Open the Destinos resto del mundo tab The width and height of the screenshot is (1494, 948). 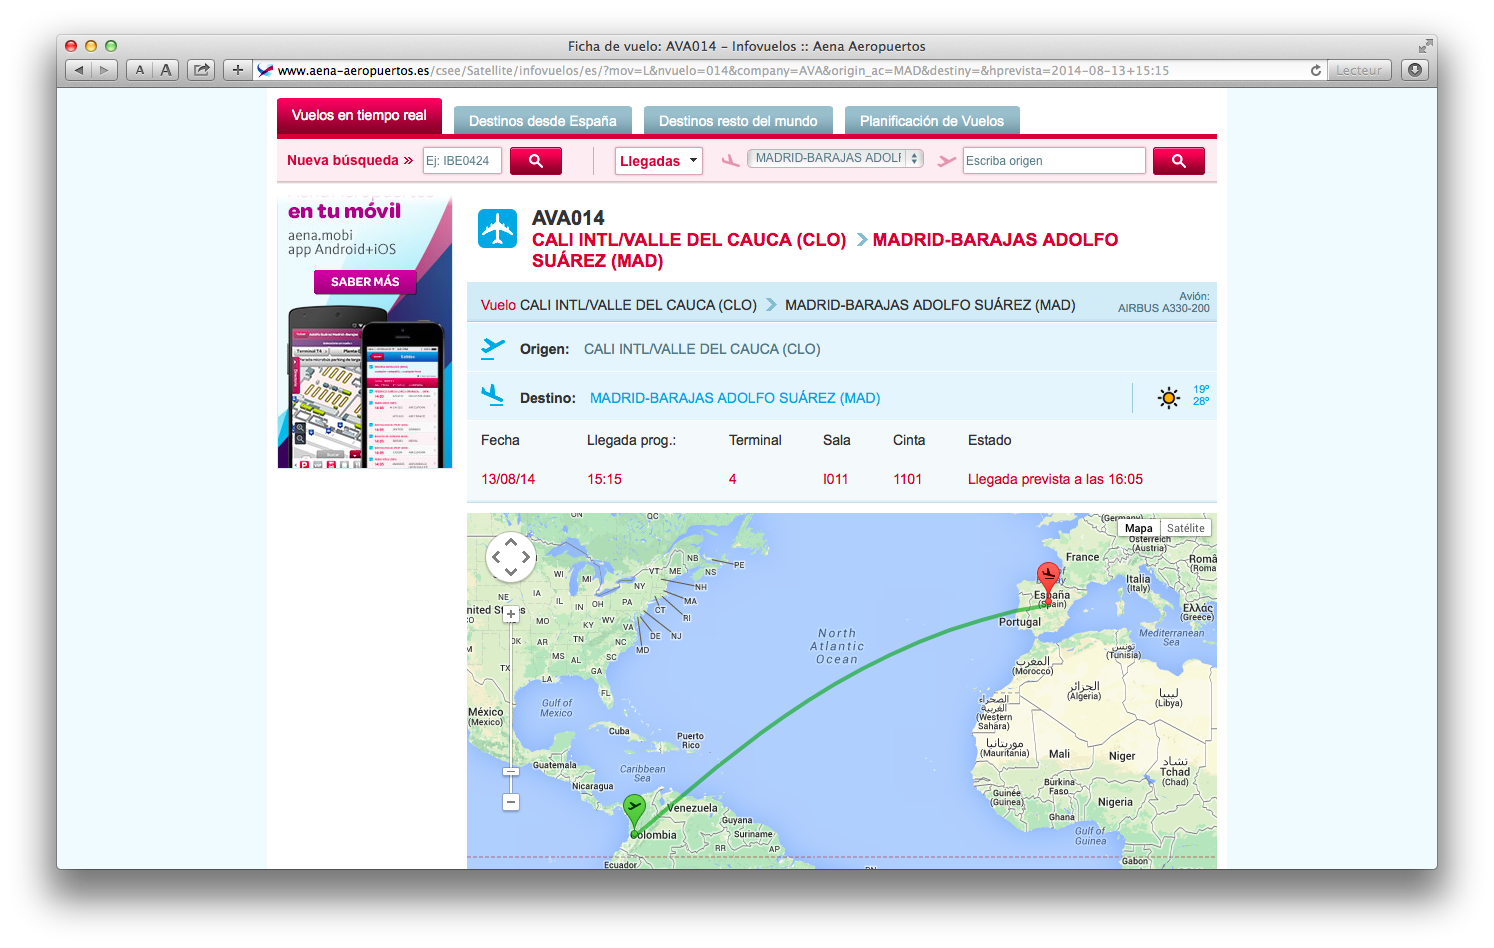[x=737, y=121]
